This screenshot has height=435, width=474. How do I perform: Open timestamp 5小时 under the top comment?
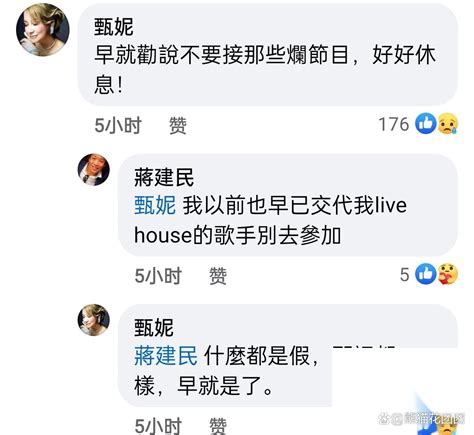(118, 125)
